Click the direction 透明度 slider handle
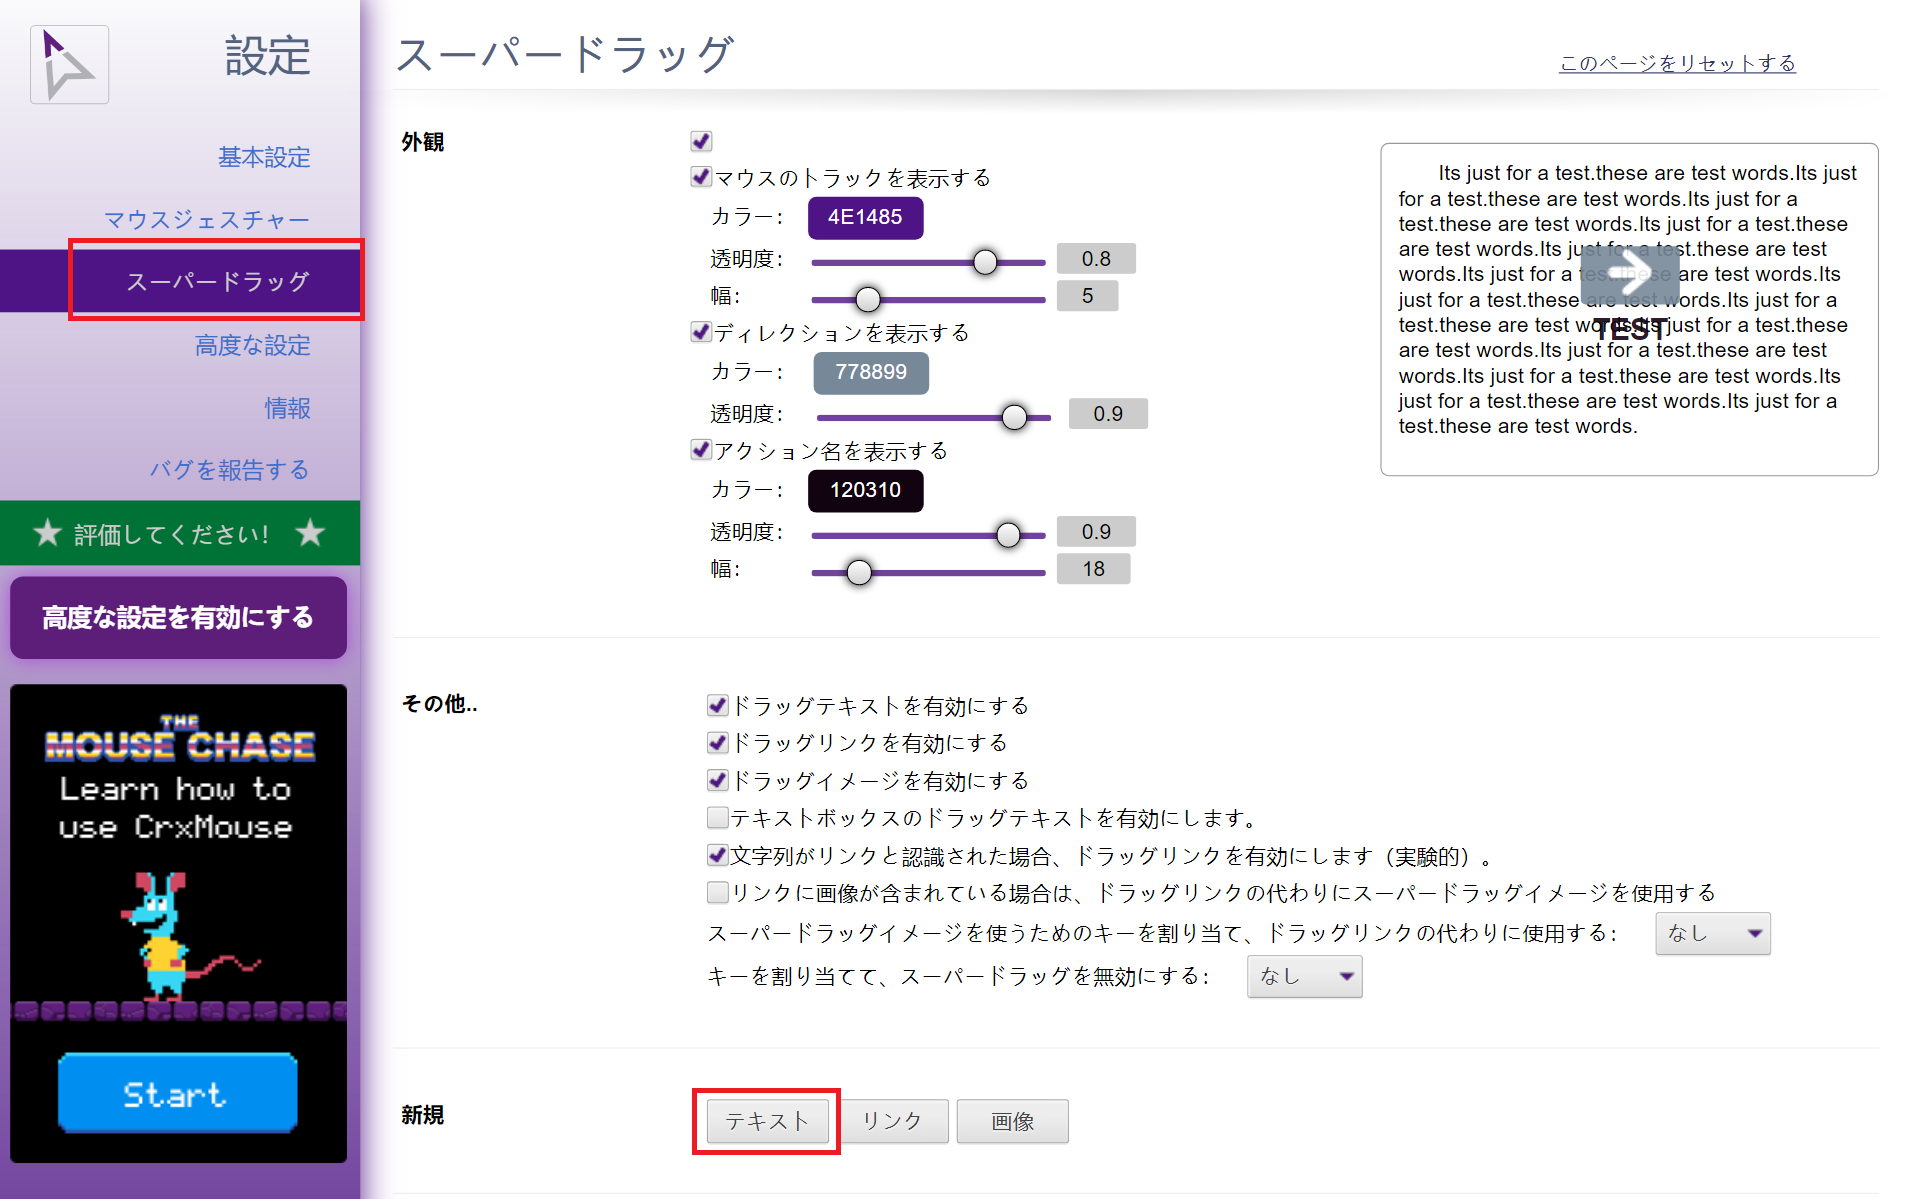 coord(1014,417)
